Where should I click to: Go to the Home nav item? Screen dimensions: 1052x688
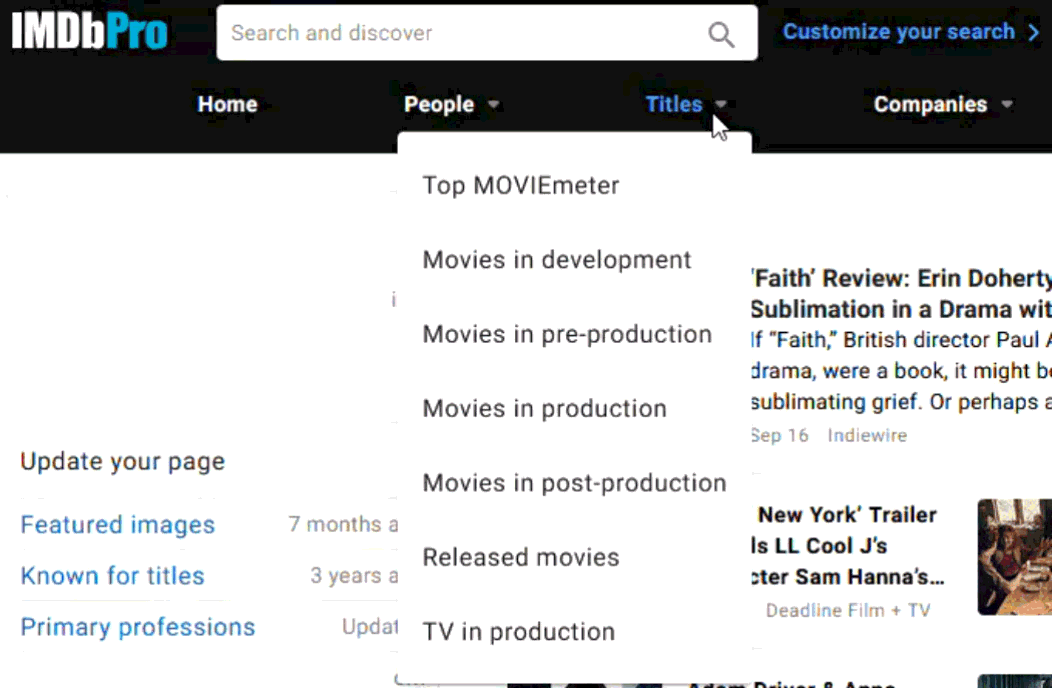(227, 104)
